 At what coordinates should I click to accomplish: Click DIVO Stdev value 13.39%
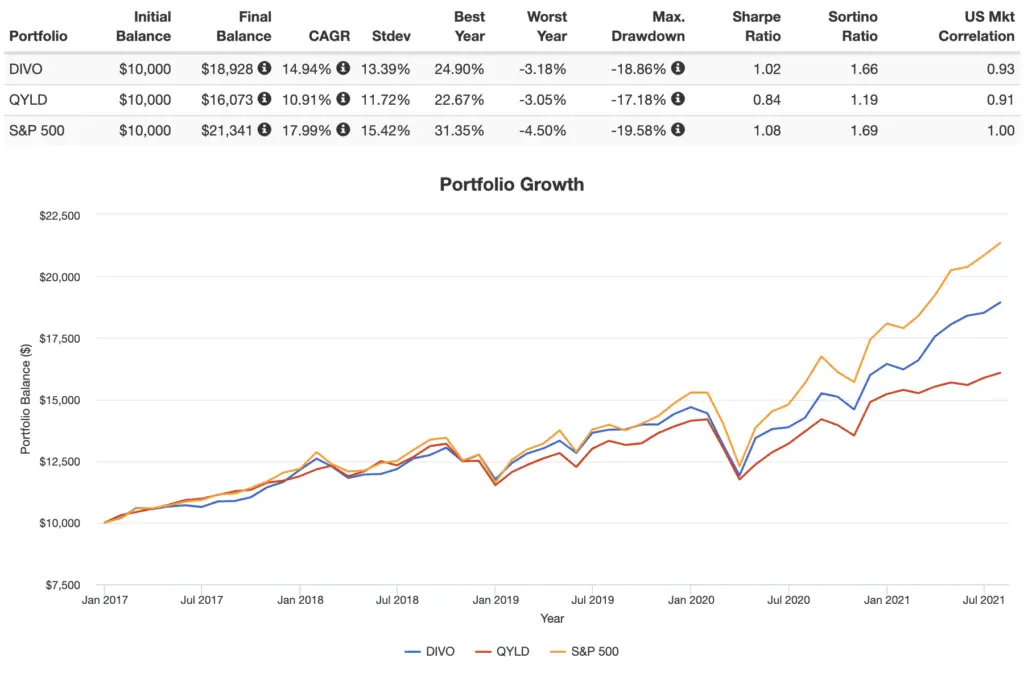pos(385,69)
